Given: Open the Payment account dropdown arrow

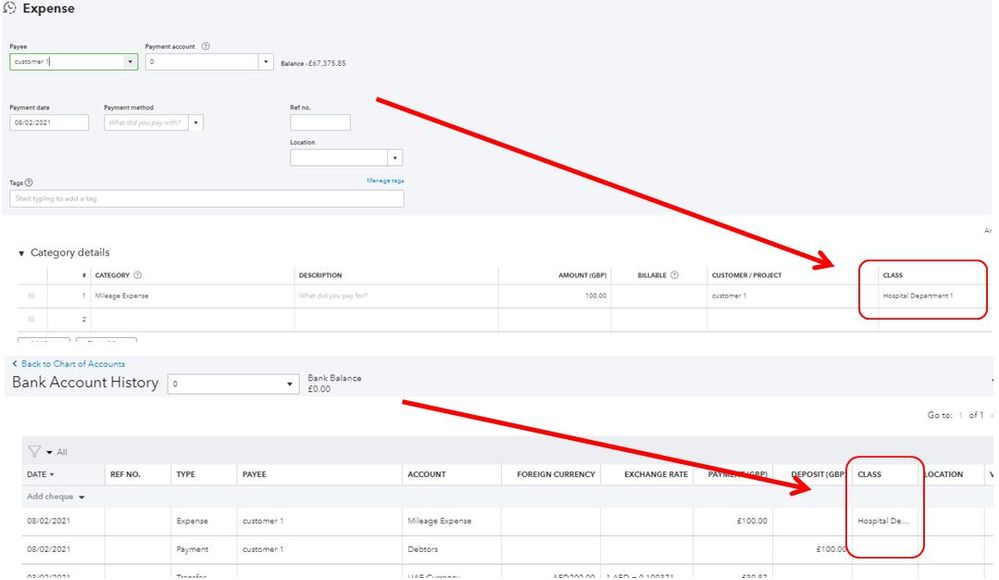Looking at the screenshot, I should [x=266, y=62].
